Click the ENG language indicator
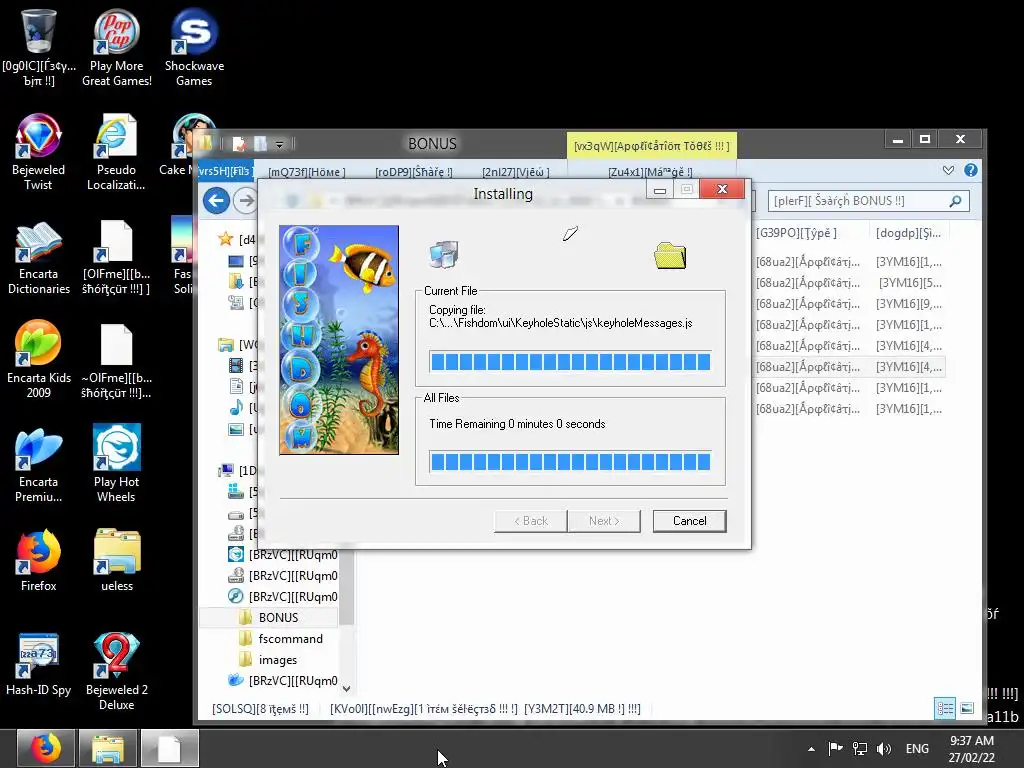Viewport: 1024px width, 768px height. 917,748
